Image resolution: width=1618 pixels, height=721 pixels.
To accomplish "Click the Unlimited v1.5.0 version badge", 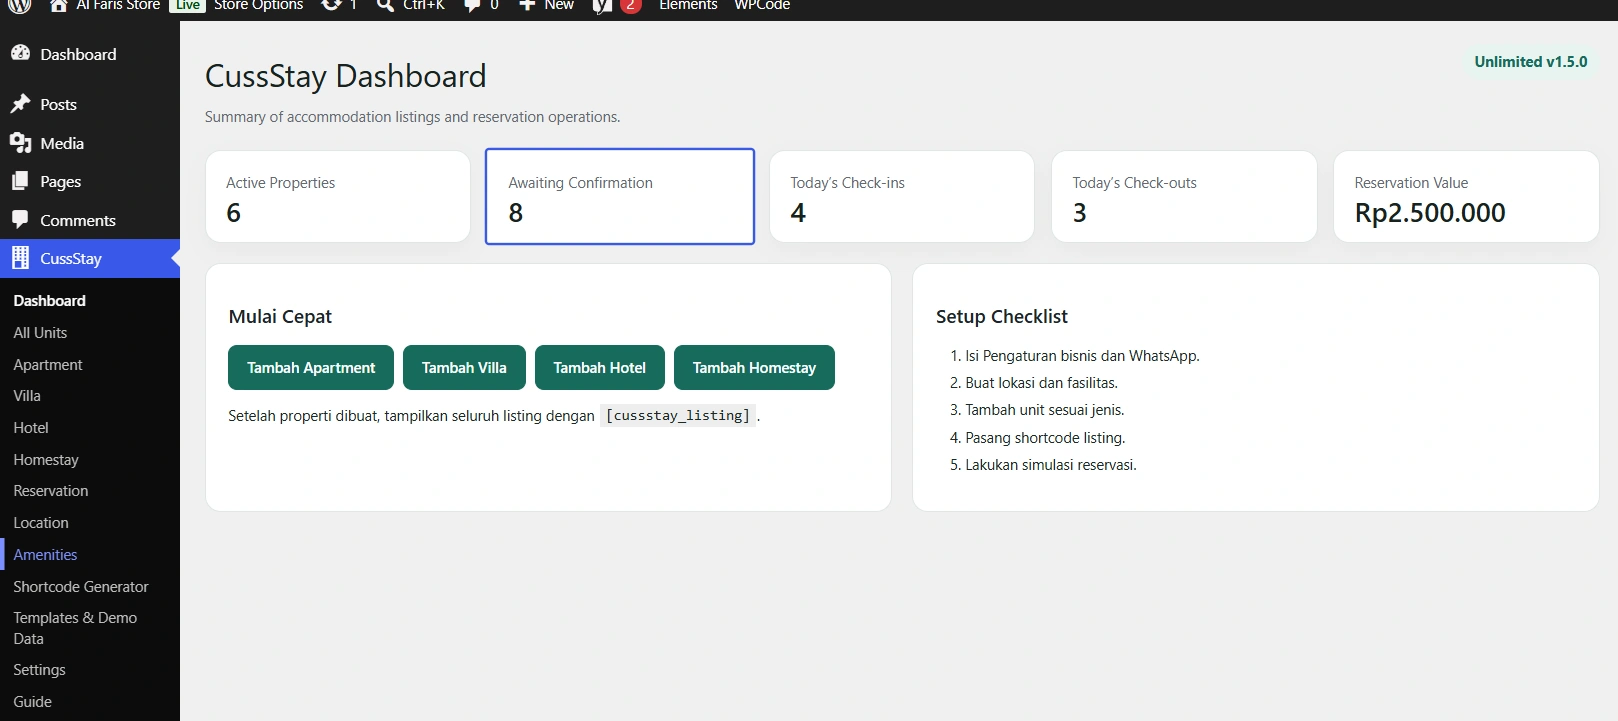I will tap(1531, 62).
